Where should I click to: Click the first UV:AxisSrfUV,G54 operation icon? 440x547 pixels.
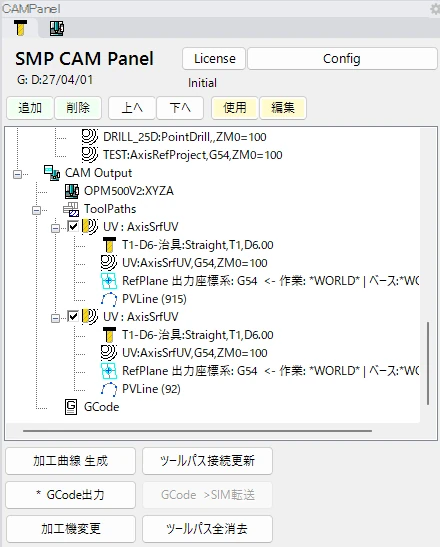tap(109, 263)
